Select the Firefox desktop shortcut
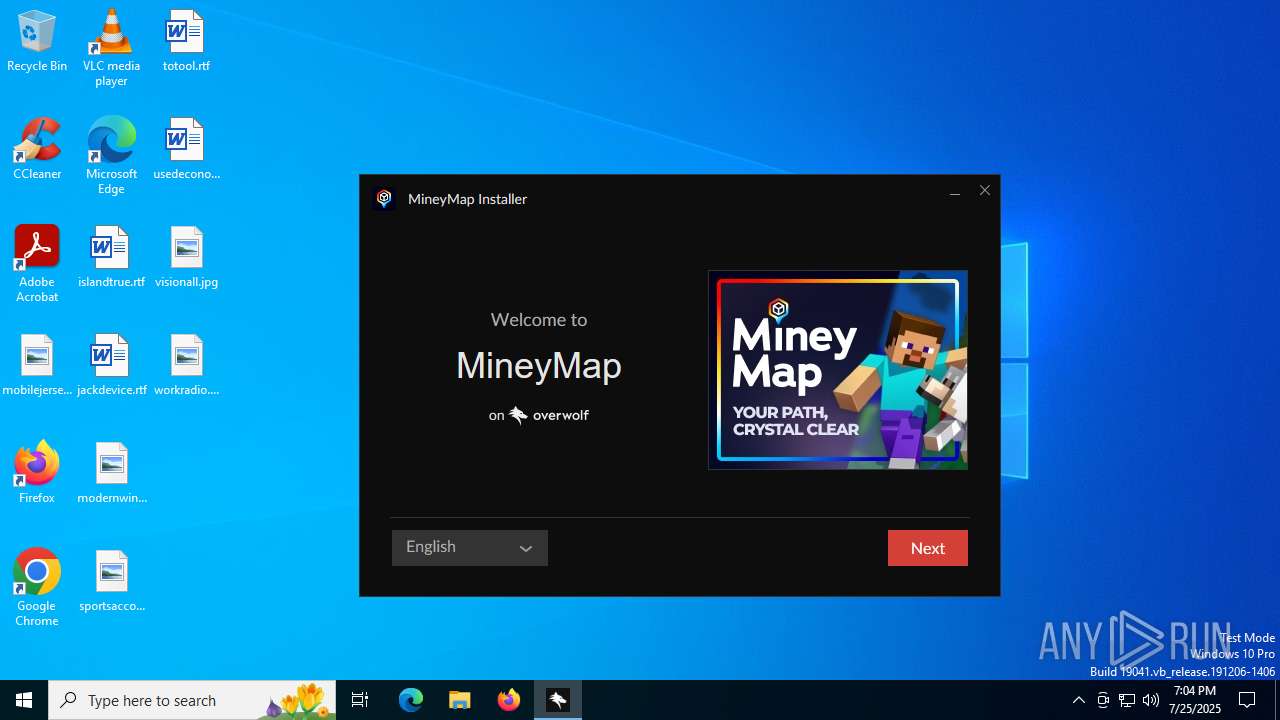Image resolution: width=1280 pixels, height=720 pixels. click(37, 473)
